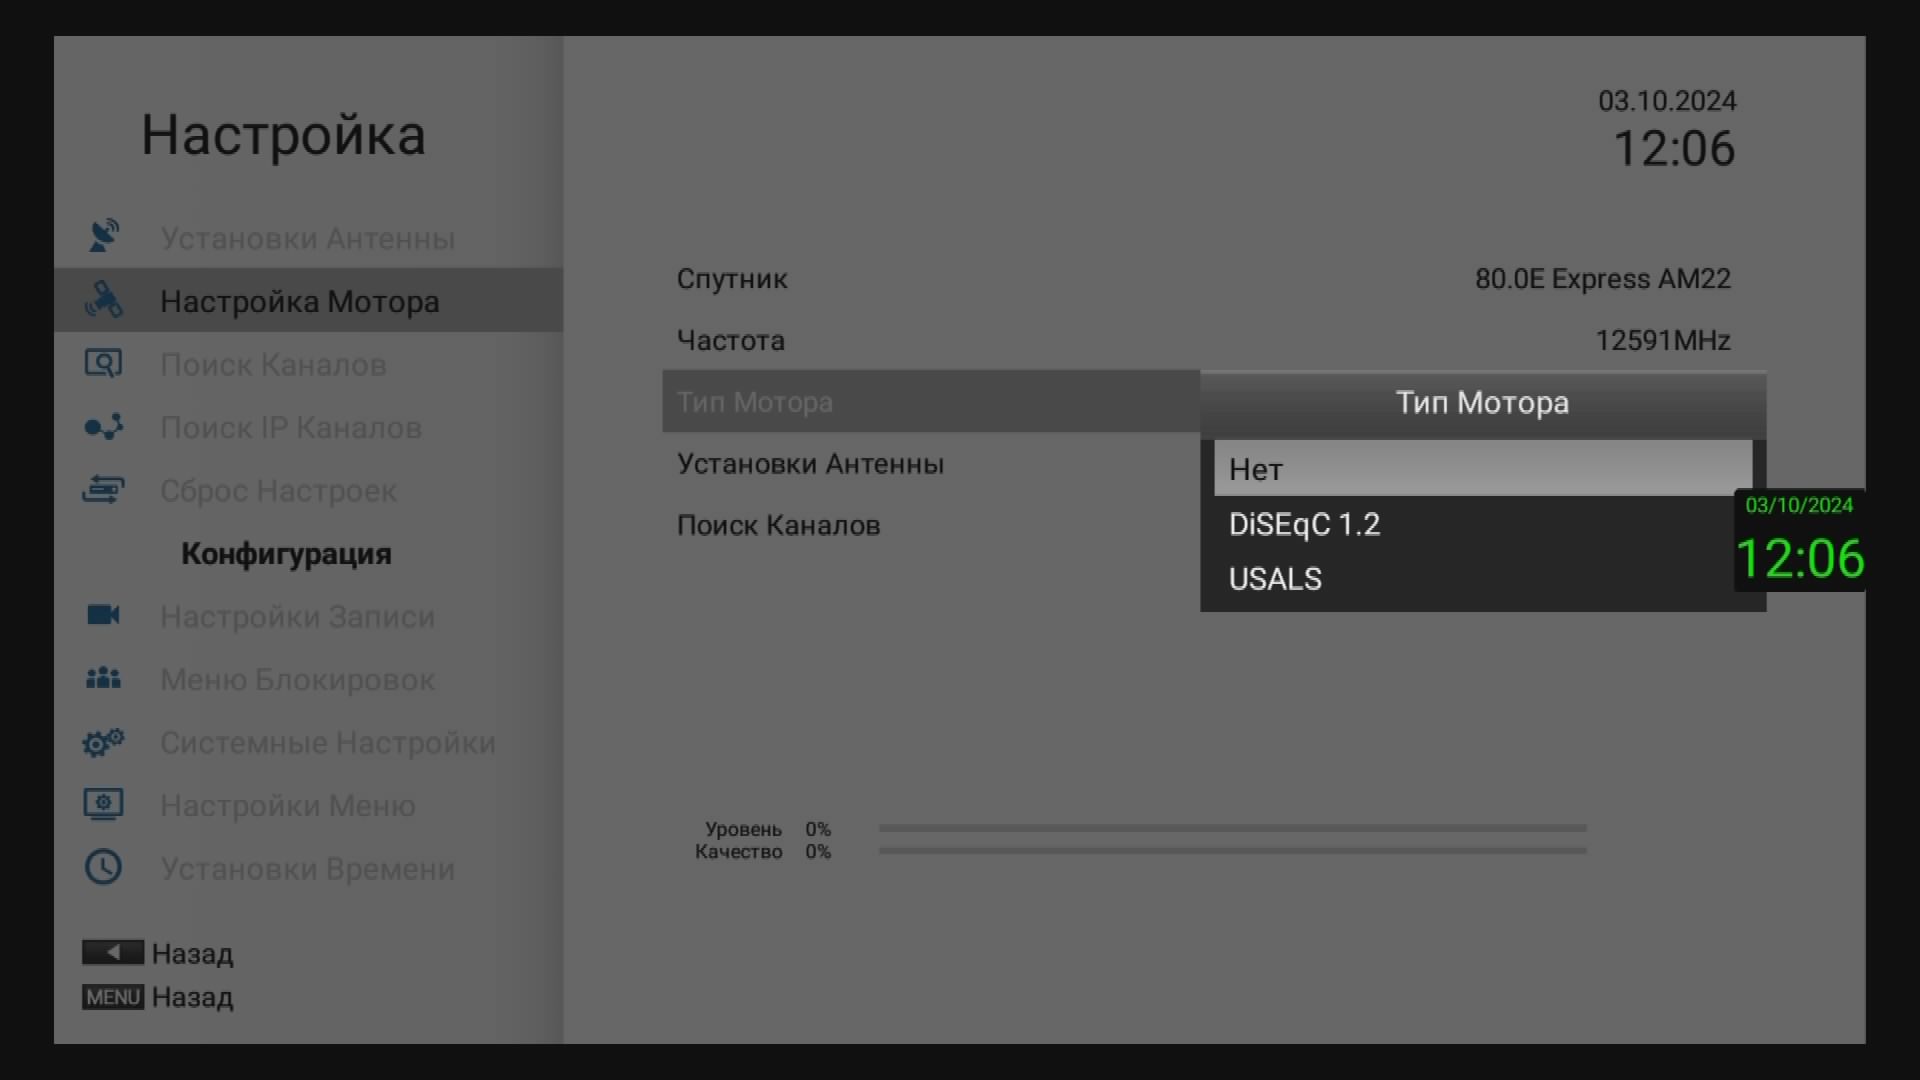
Task: Click the Тип Мотора popup header
Action: (1483, 403)
